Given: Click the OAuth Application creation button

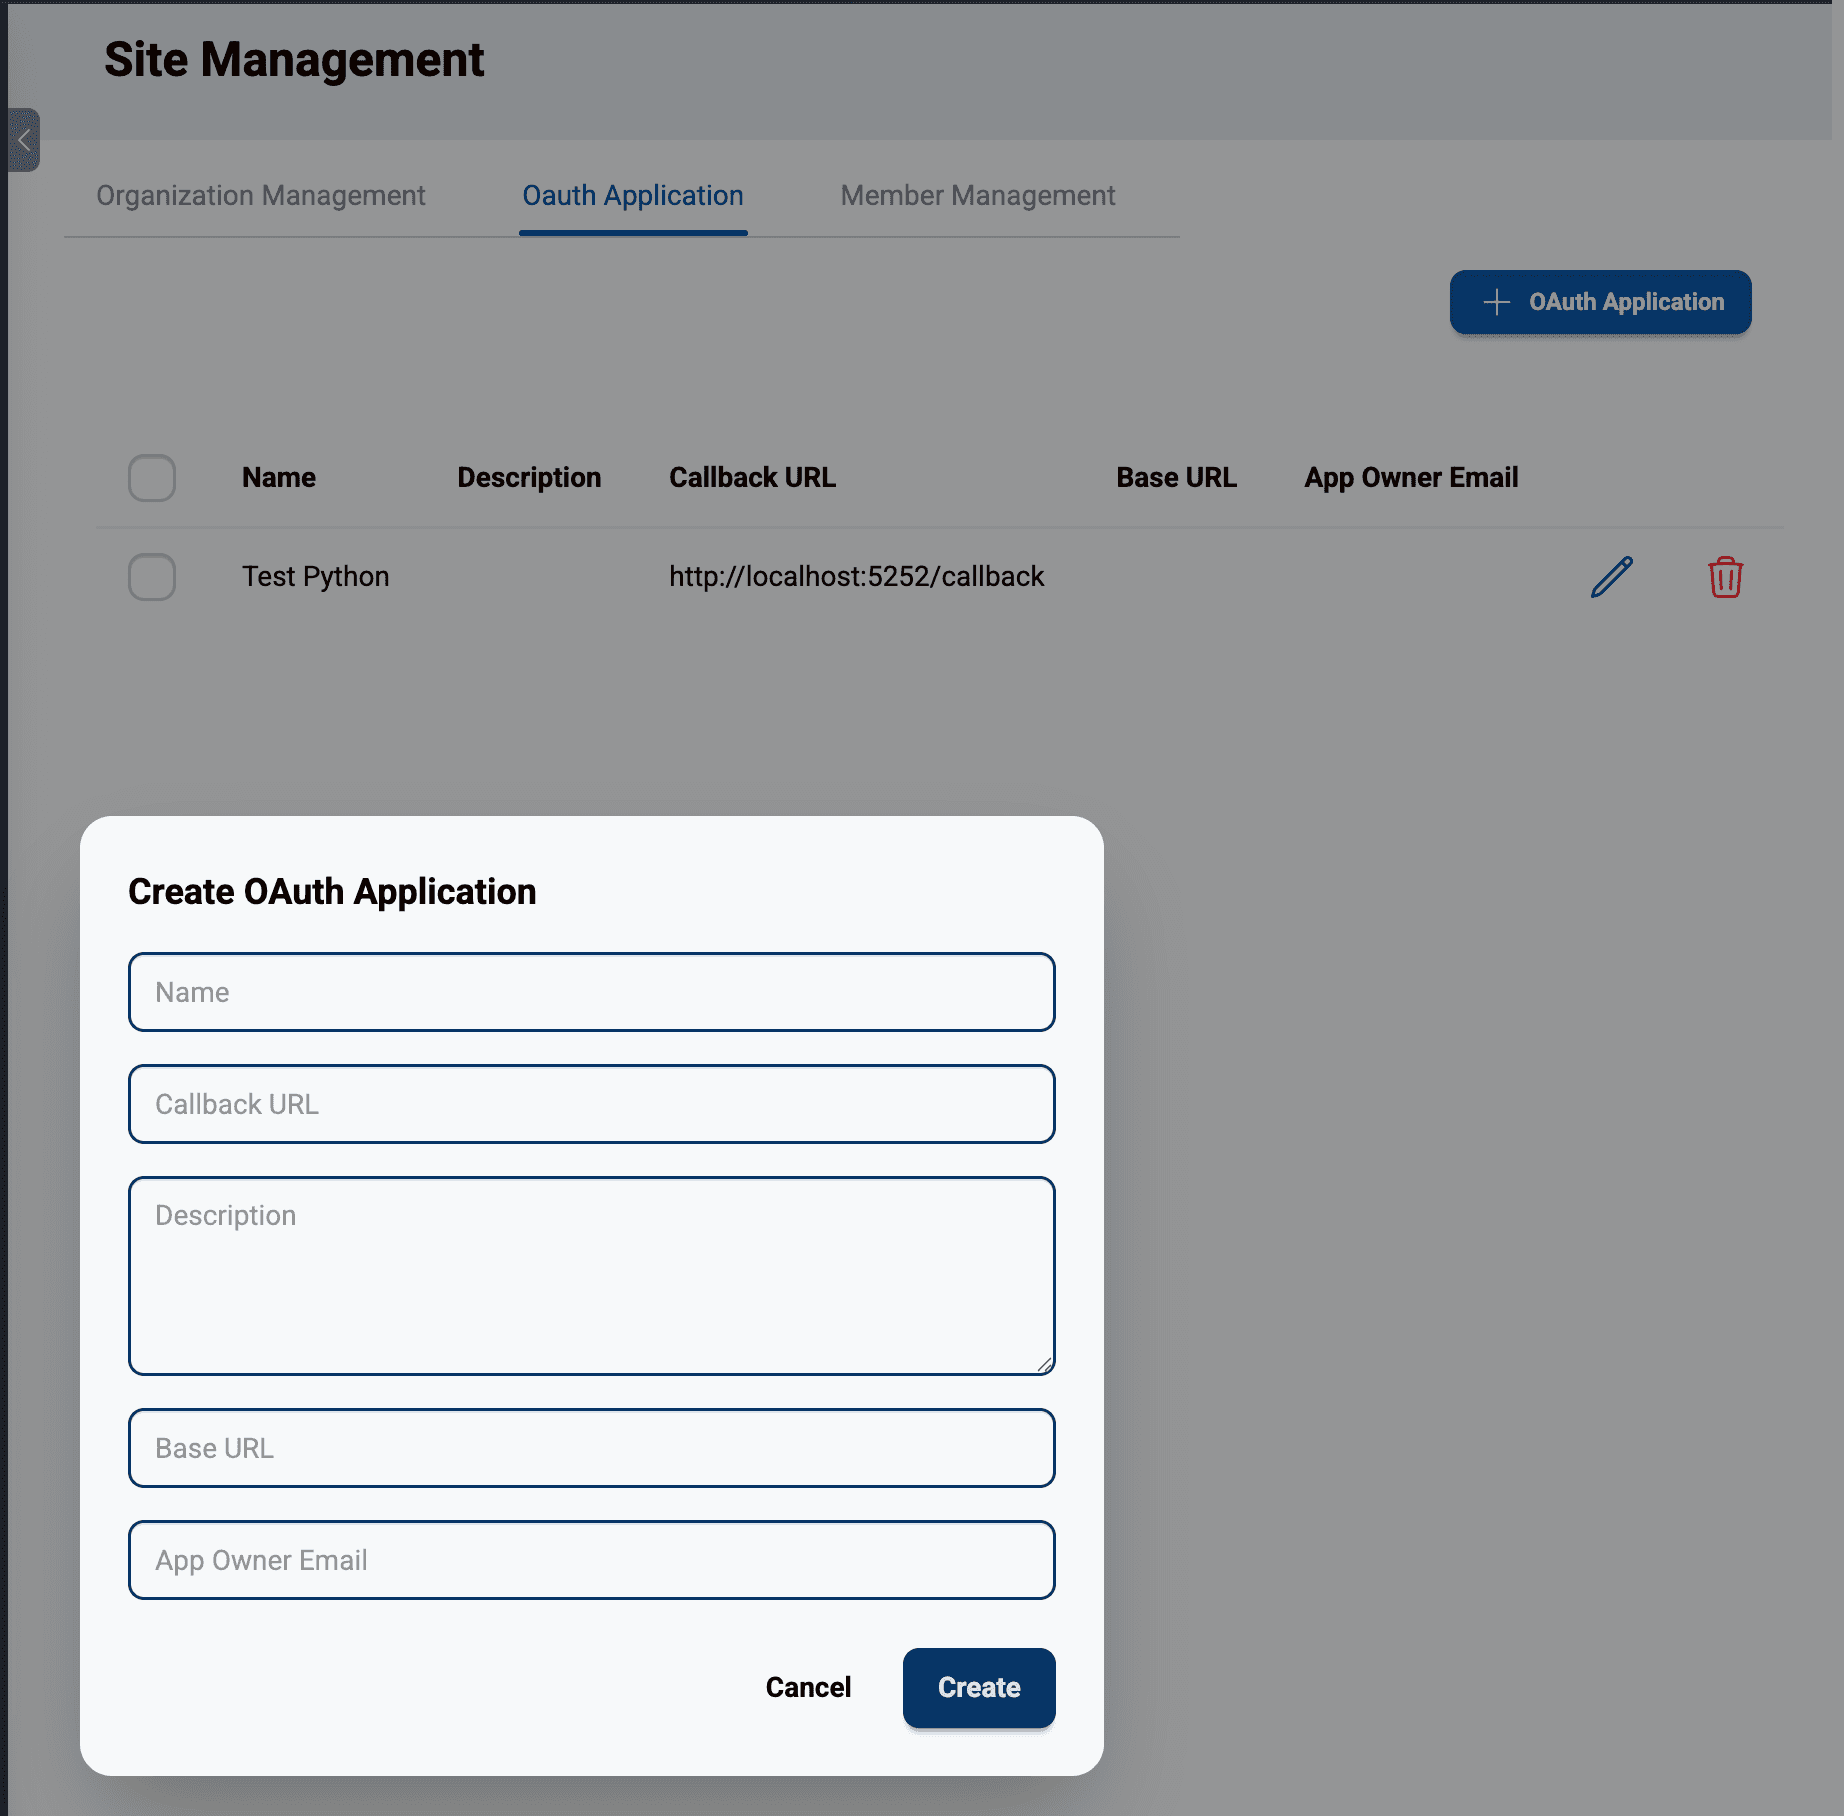Looking at the screenshot, I should 1600,302.
